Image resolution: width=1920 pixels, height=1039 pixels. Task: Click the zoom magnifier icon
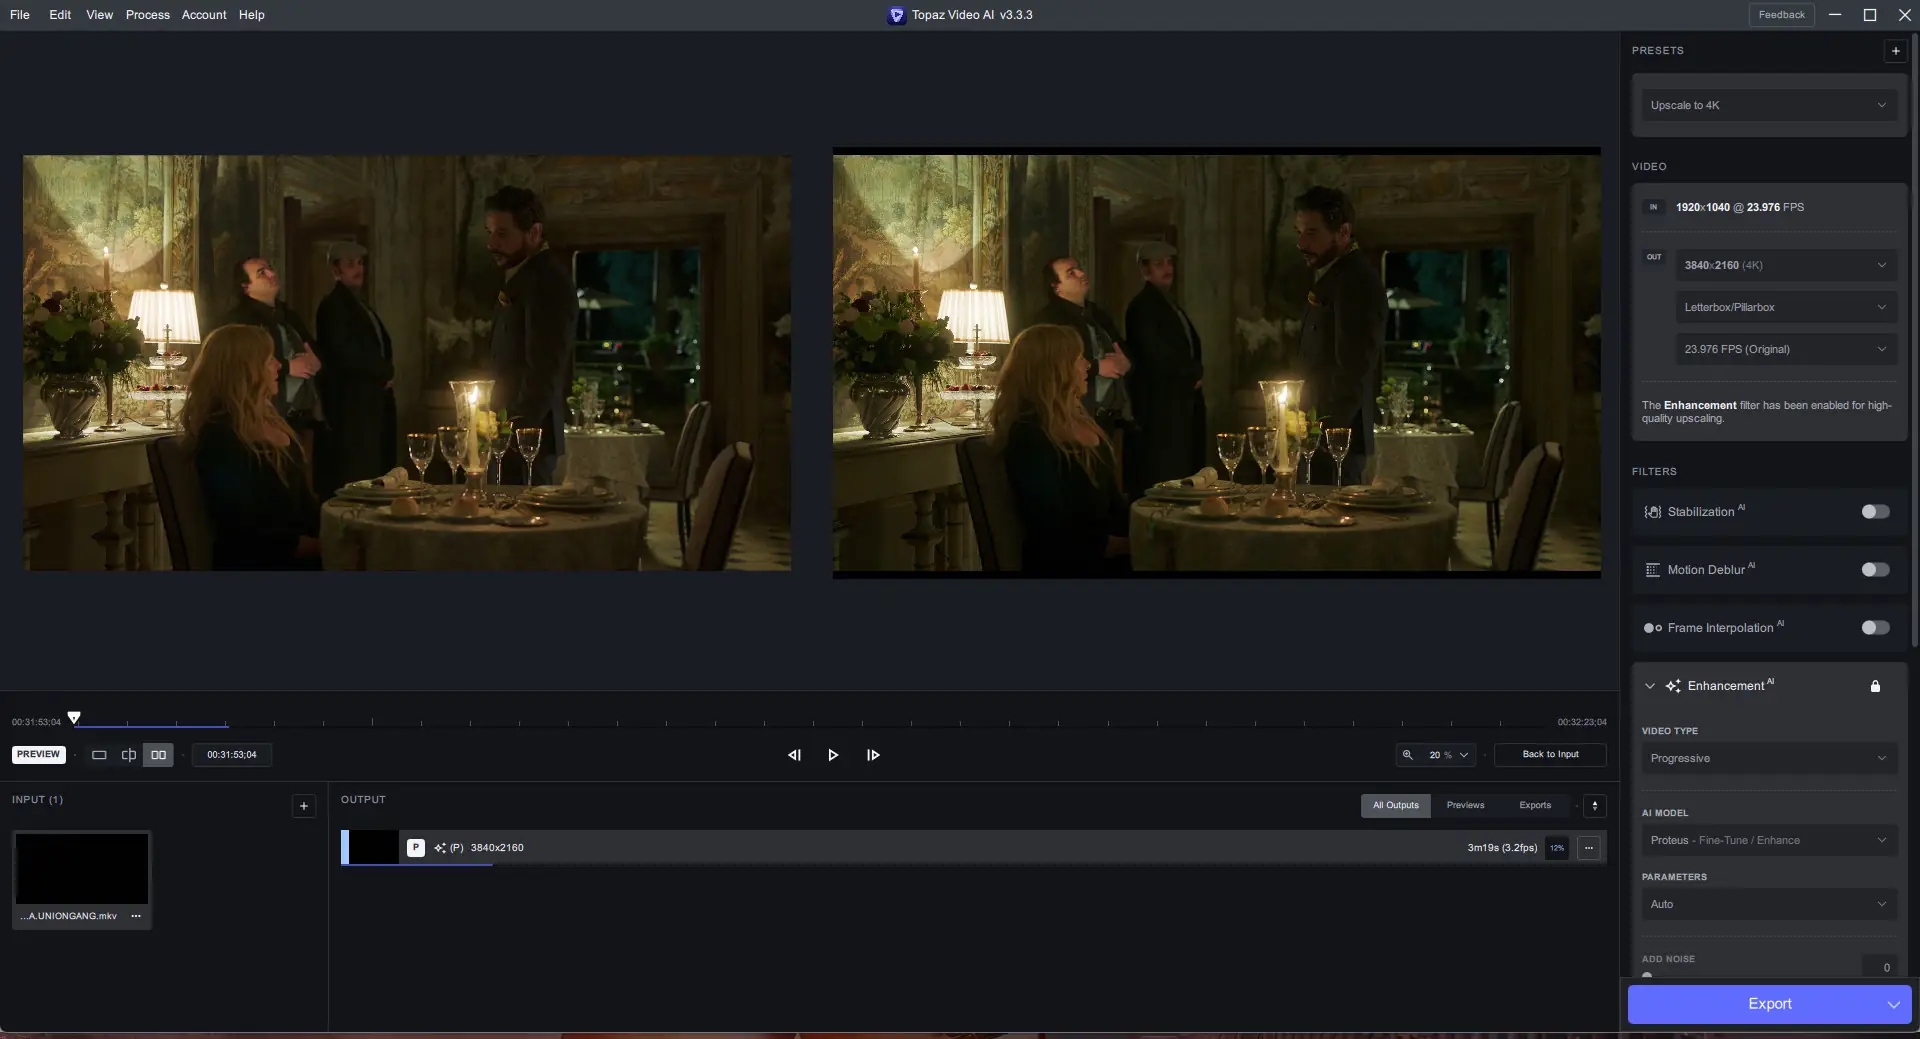[x=1408, y=755]
